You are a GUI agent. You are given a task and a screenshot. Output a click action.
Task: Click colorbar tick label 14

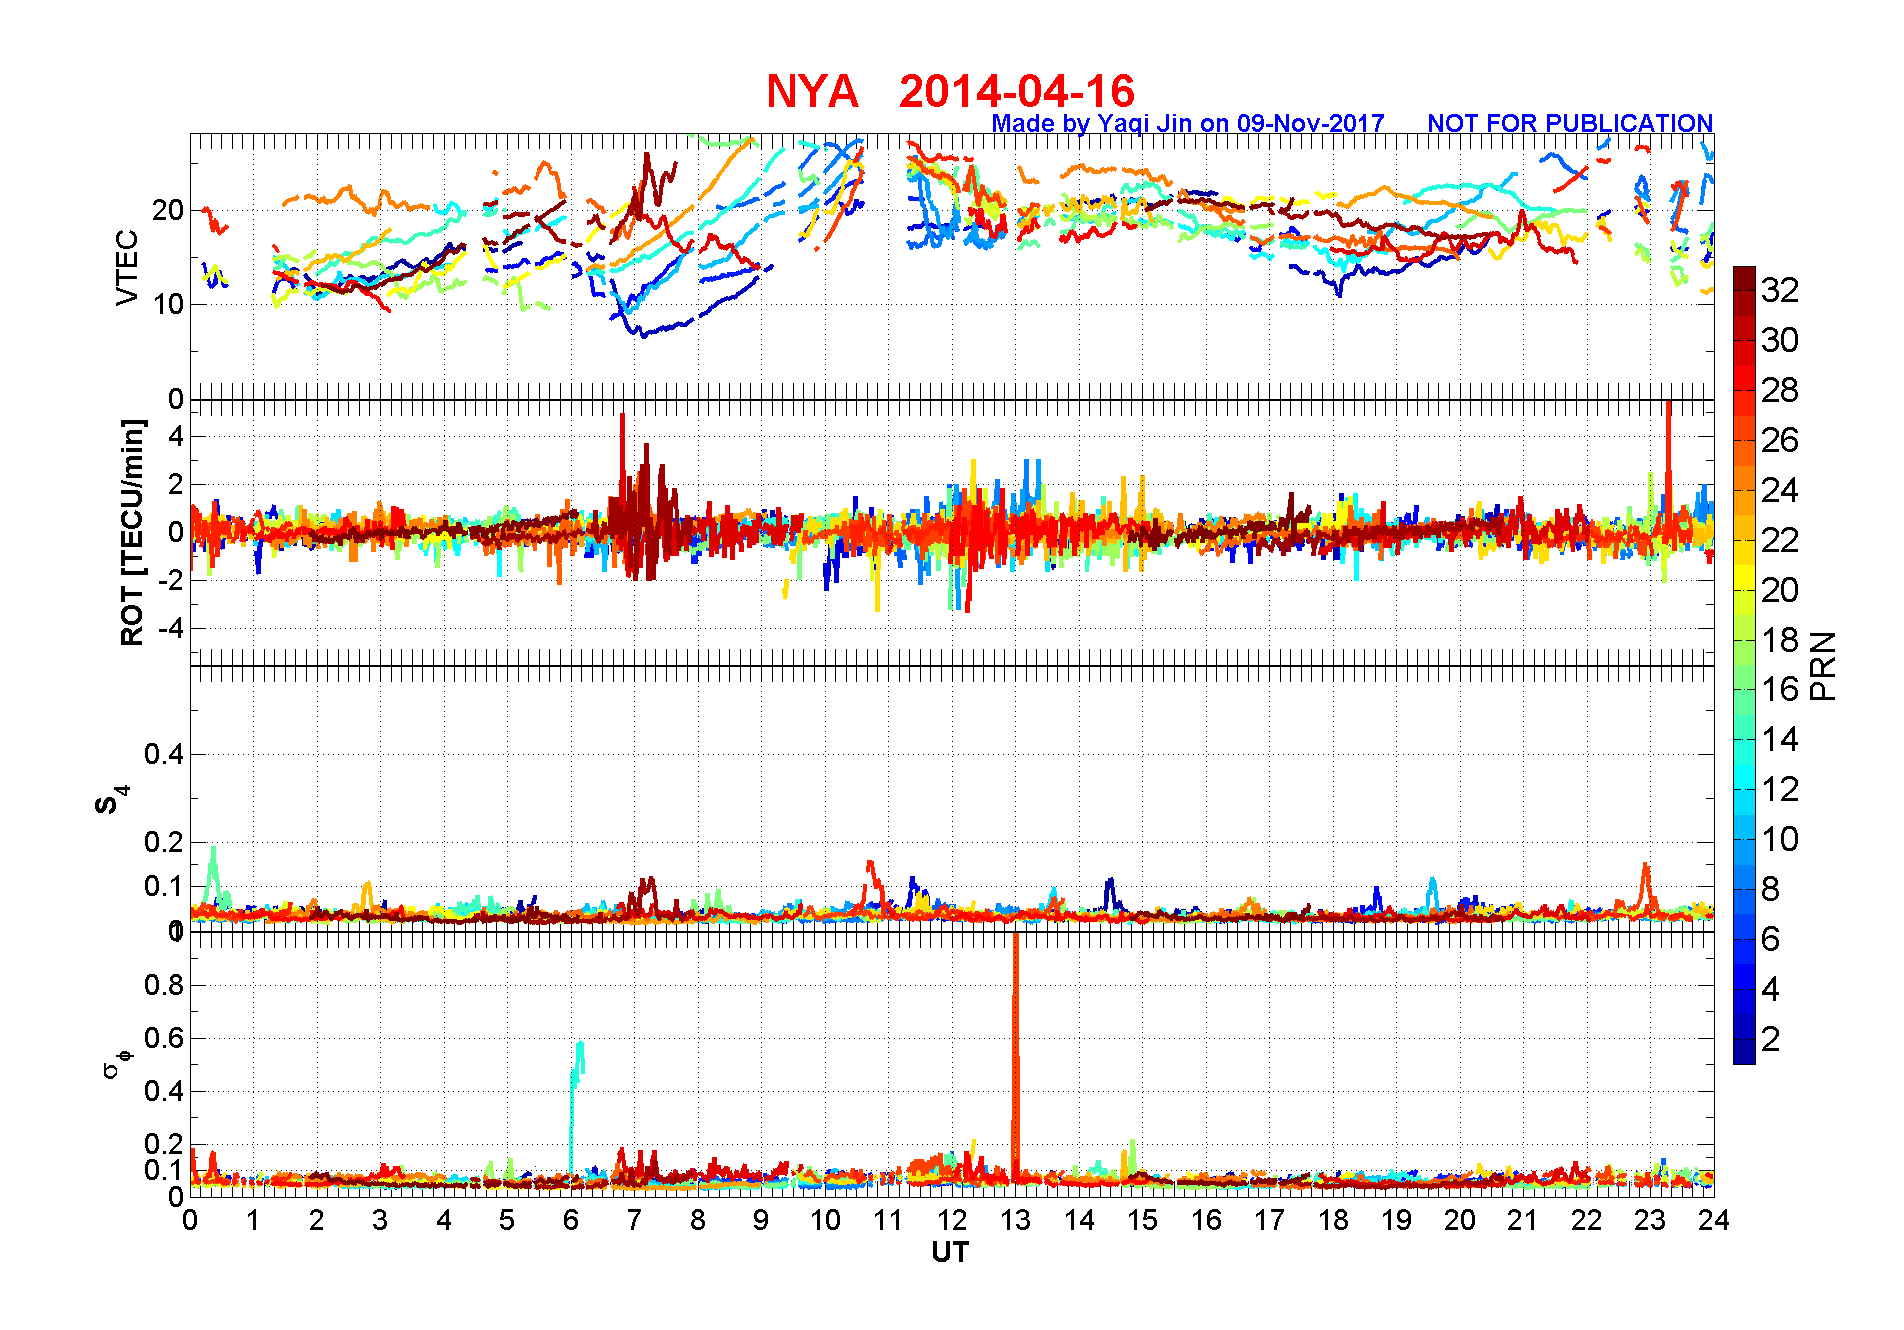[1779, 740]
